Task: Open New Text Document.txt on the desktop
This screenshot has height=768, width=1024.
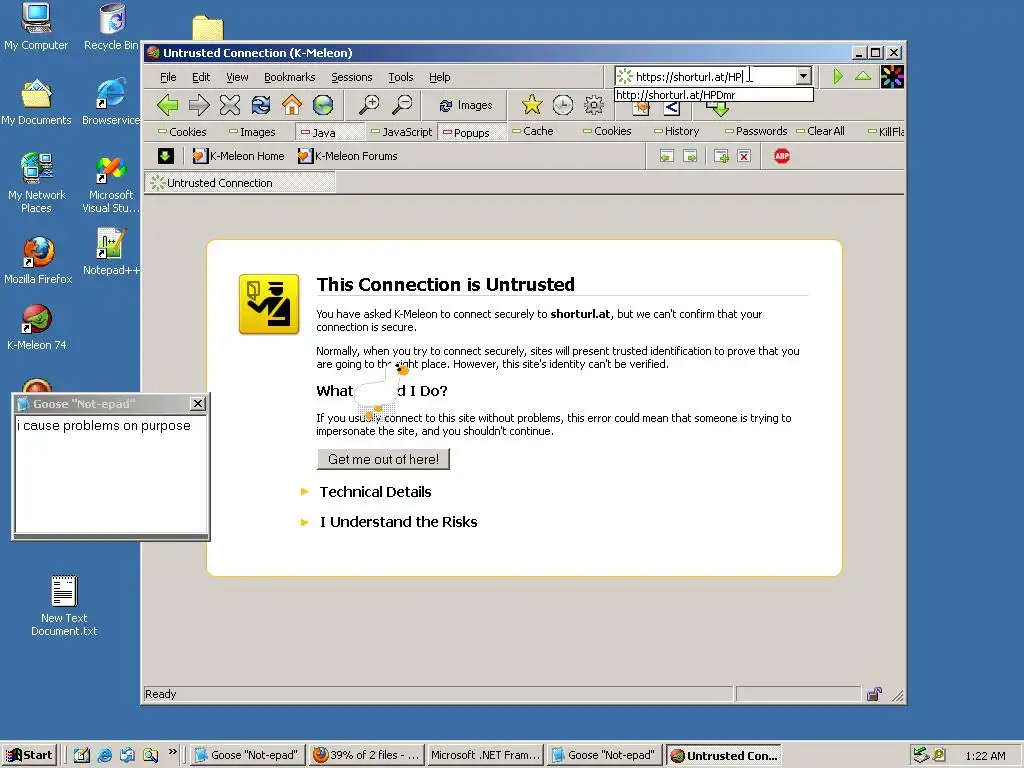Action: coord(64,605)
